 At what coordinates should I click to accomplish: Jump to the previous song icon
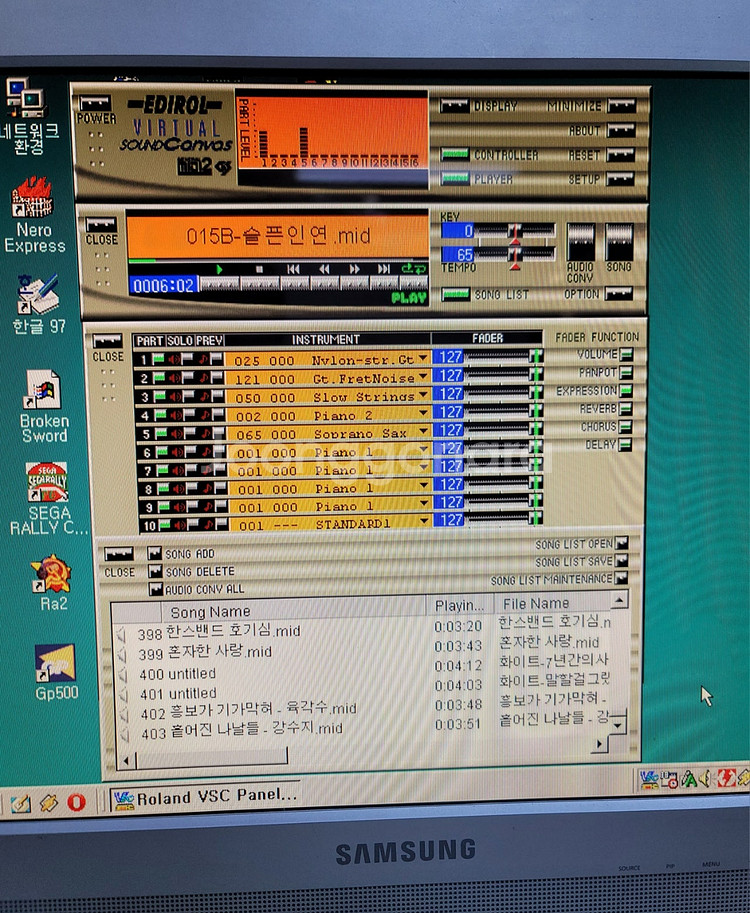(x=293, y=269)
